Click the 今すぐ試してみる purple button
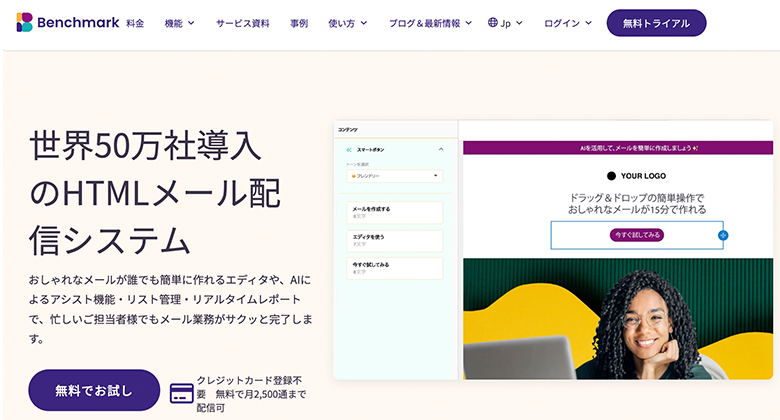The height and width of the screenshot is (420, 780). tap(637, 235)
